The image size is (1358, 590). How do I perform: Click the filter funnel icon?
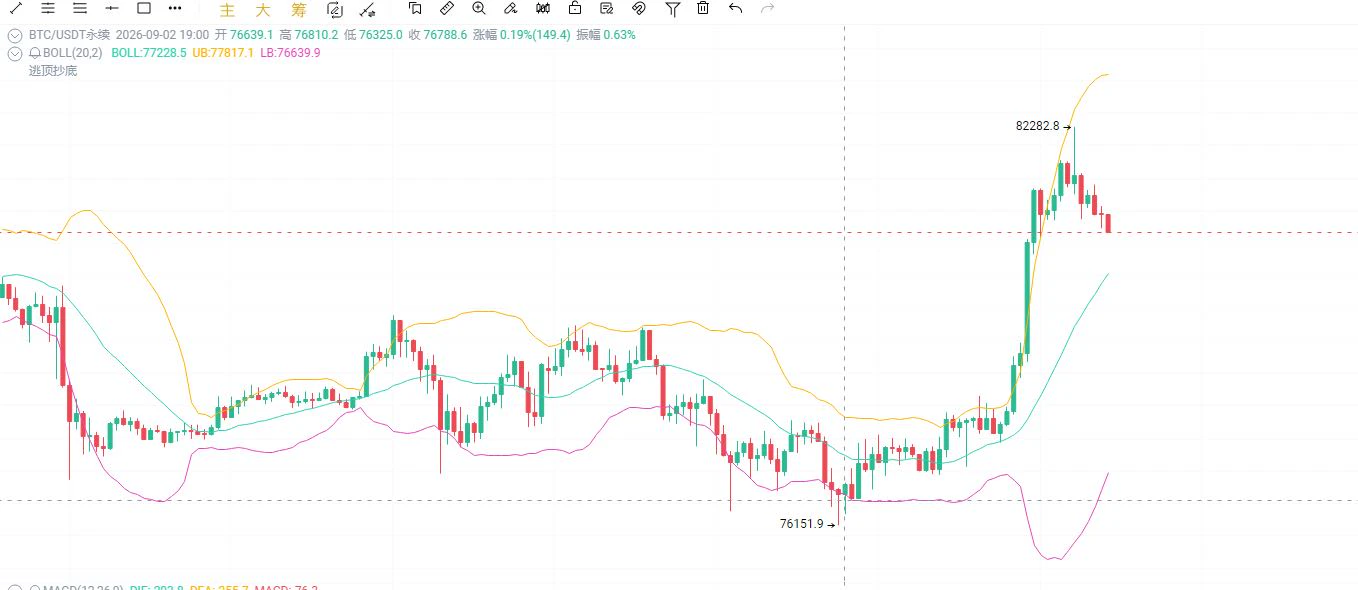point(673,8)
